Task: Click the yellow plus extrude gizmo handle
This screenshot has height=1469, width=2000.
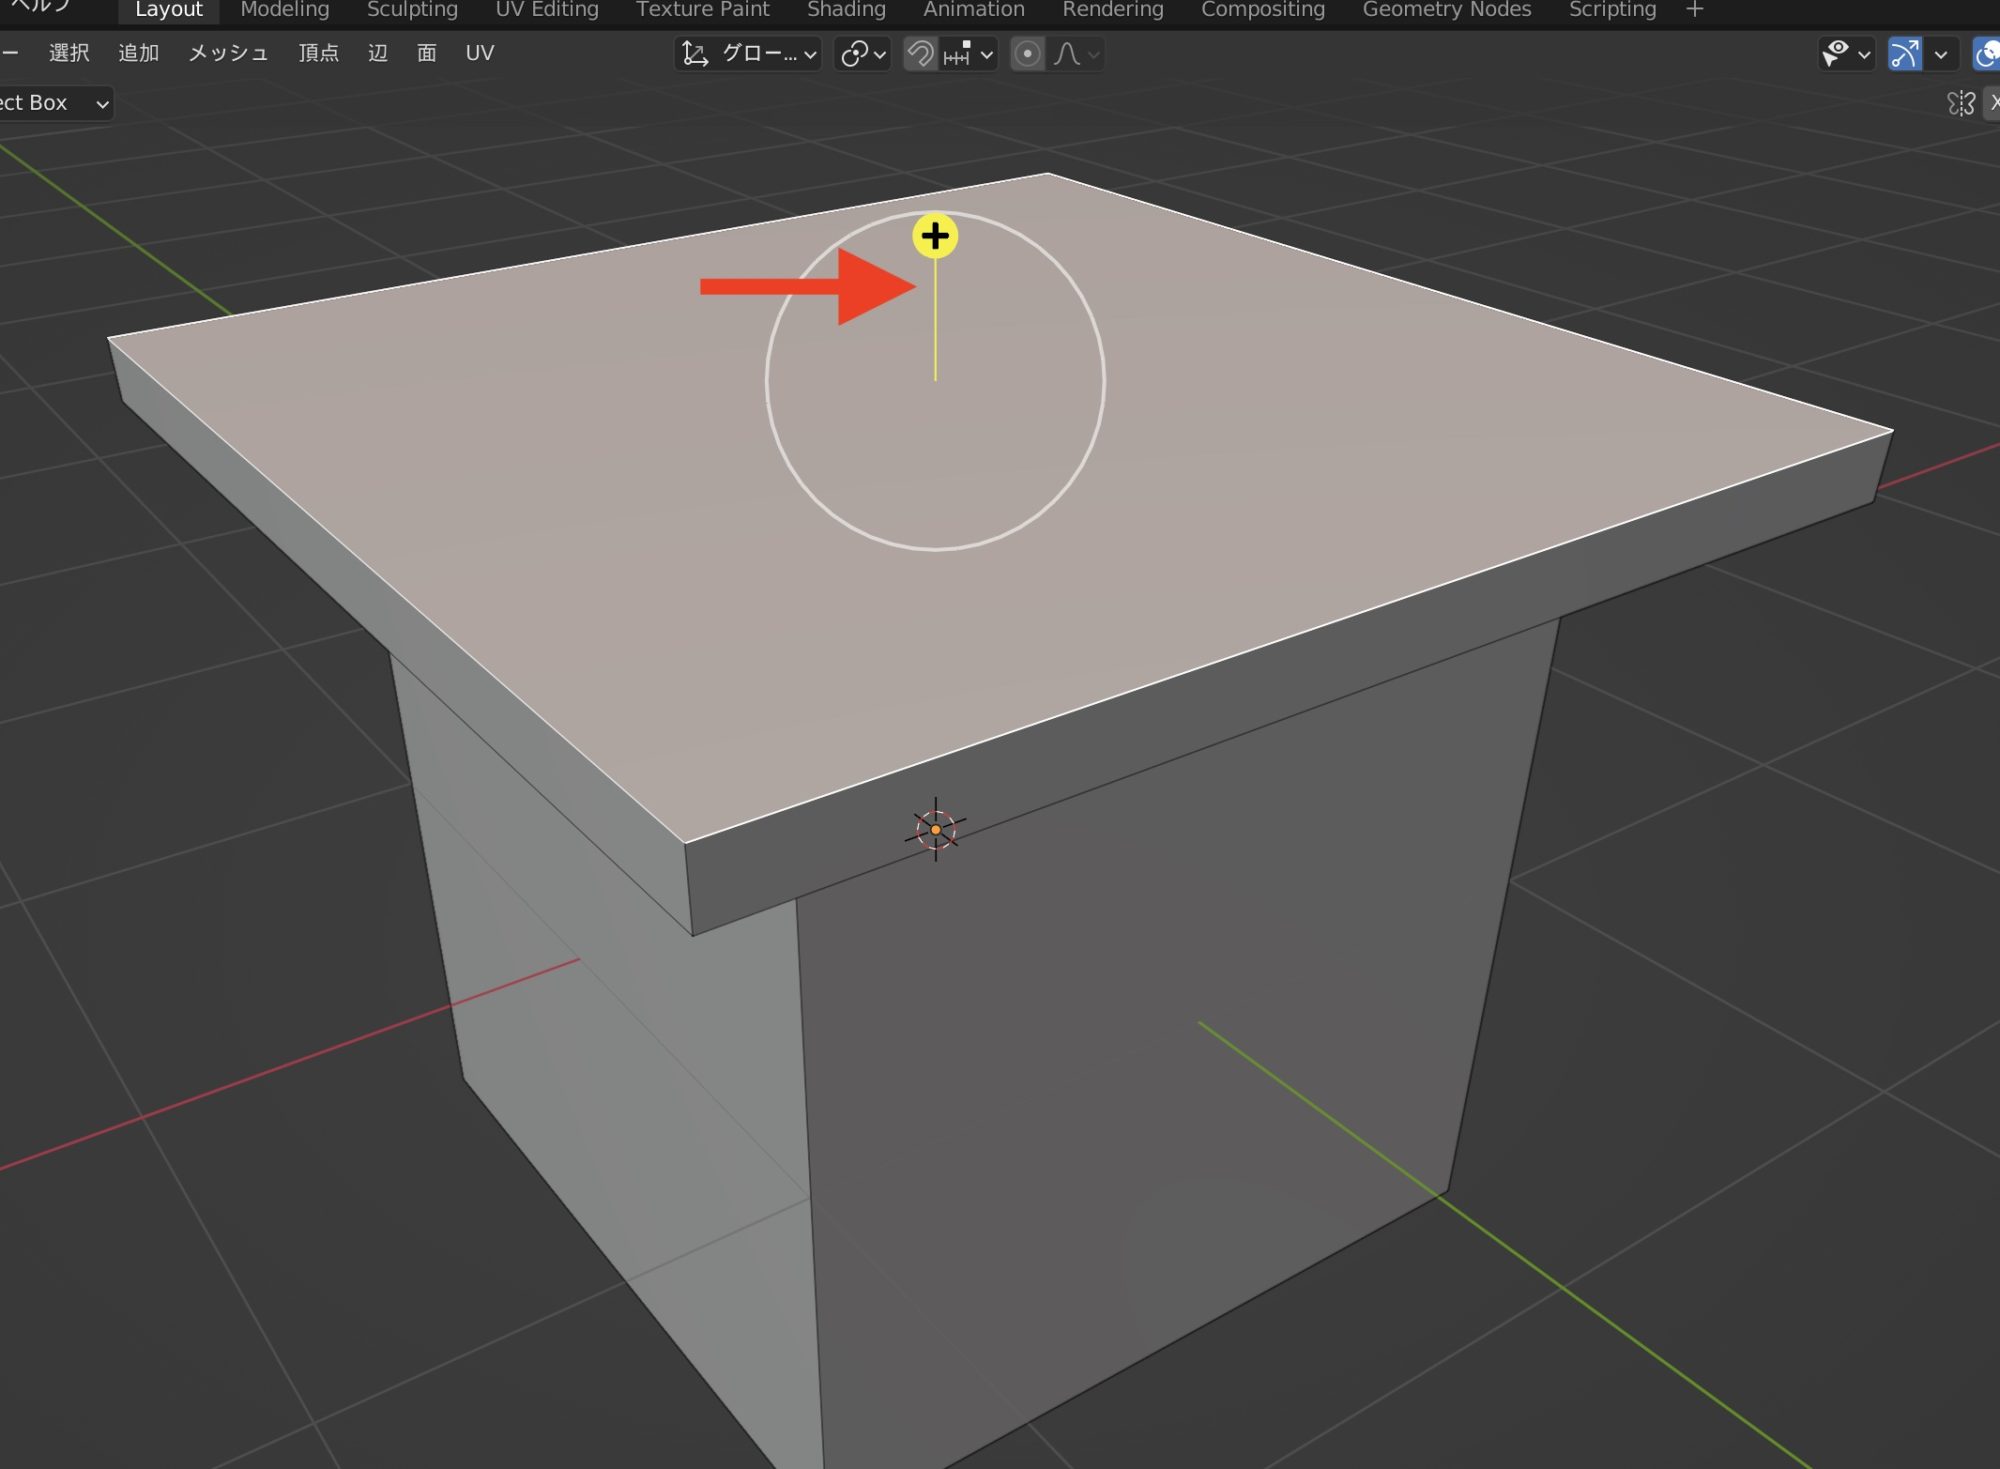Action: click(x=935, y=237)
